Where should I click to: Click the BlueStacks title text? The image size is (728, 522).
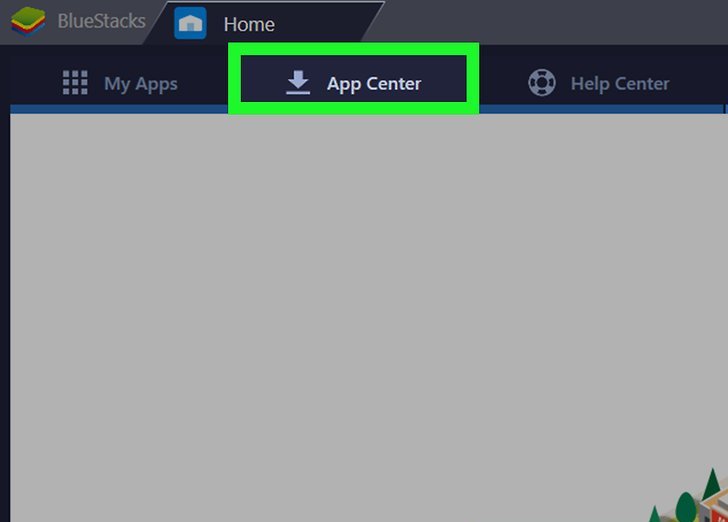[x=101, y=21]
